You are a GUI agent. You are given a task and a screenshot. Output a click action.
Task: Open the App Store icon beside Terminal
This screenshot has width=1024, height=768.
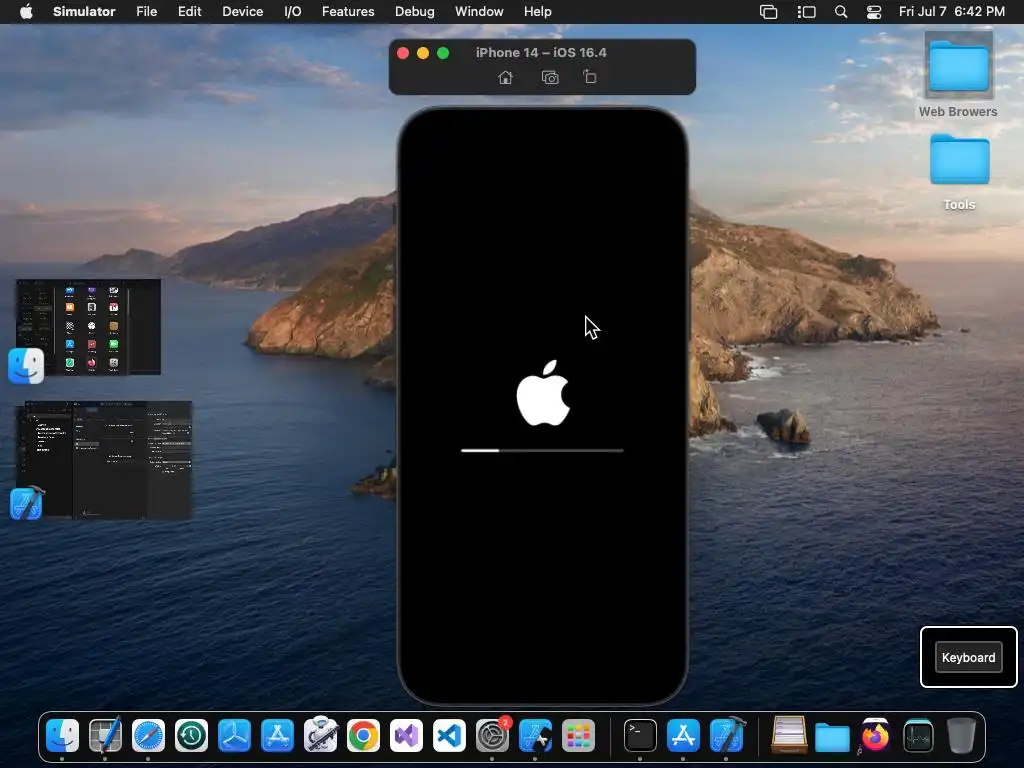pos(683,736)
